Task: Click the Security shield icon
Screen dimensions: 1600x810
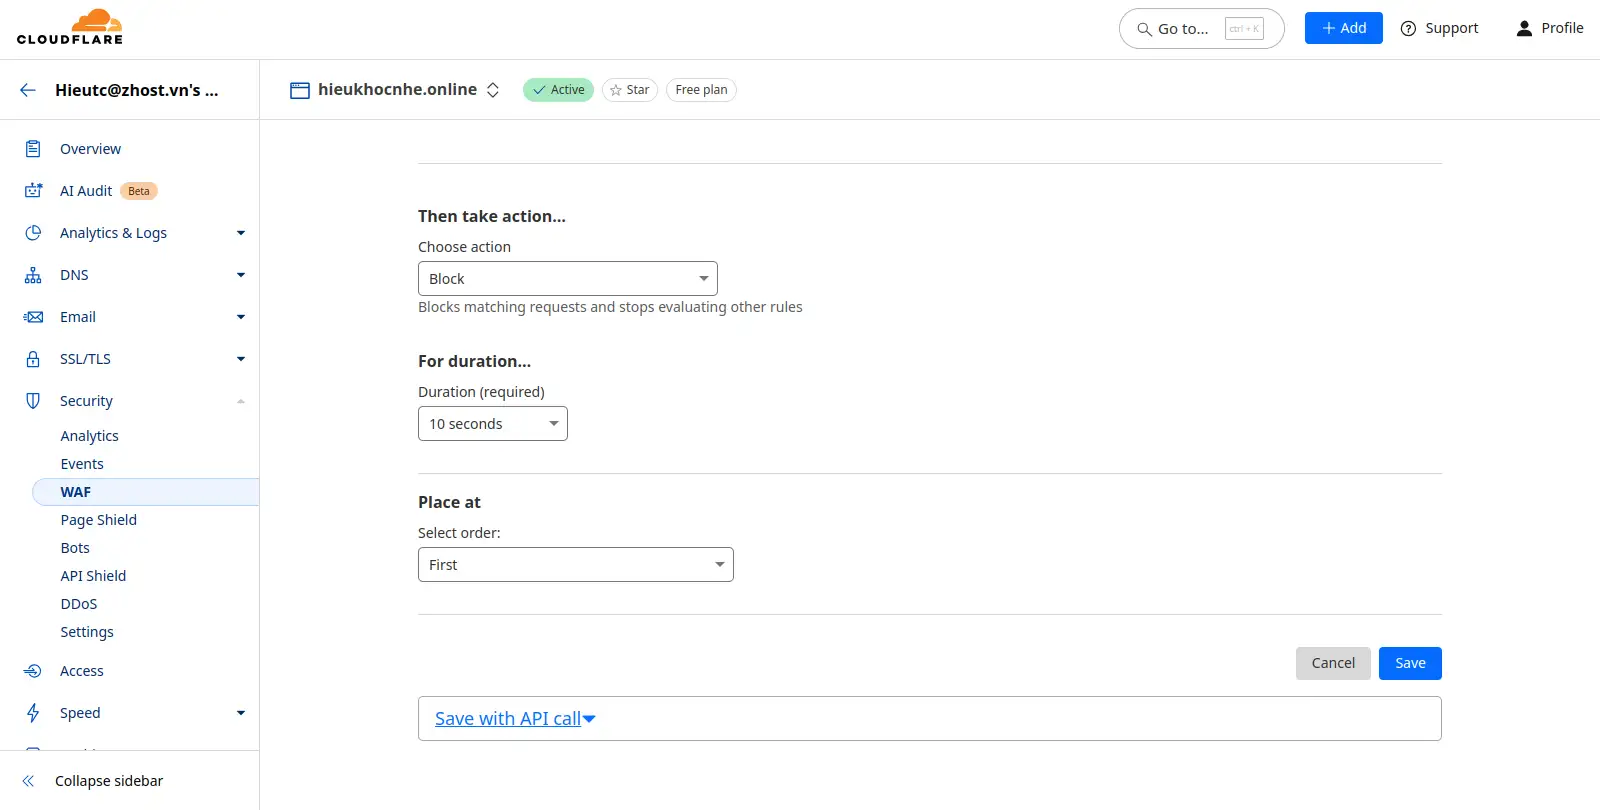Action: 33,401
